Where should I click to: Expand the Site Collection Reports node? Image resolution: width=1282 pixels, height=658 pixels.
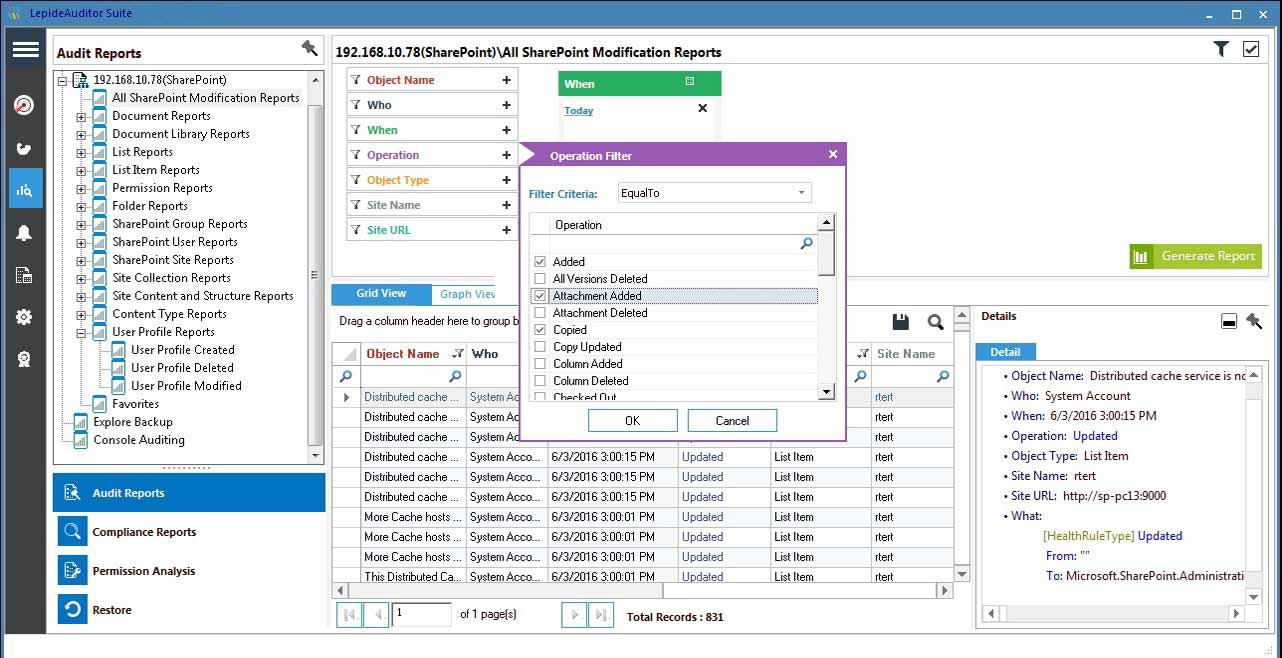click(x=81, y=278)
